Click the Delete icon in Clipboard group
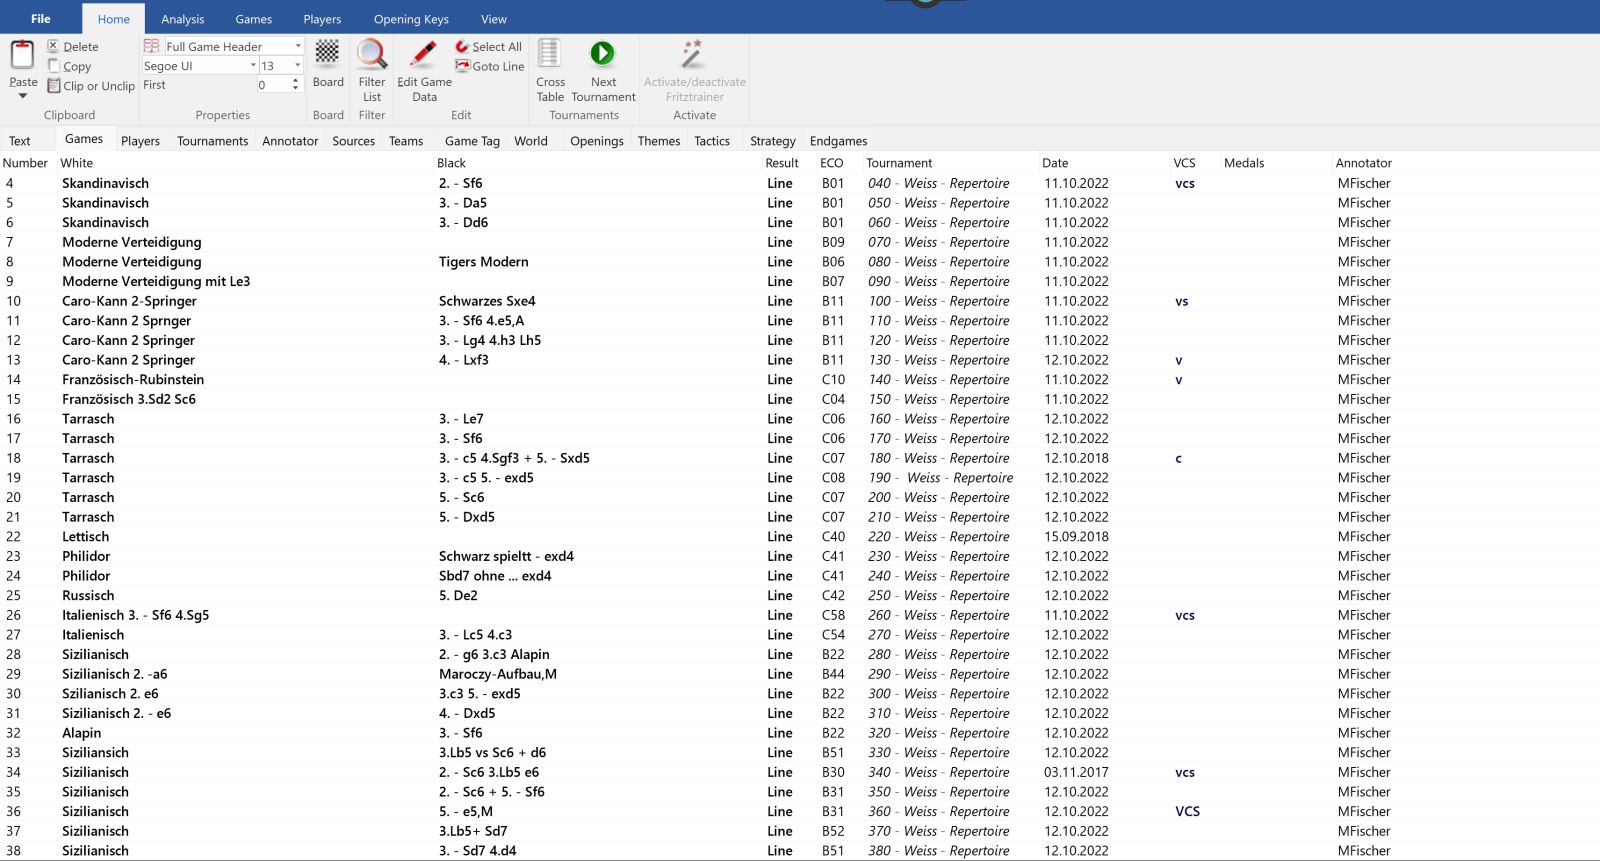 (x=54, y=46)
